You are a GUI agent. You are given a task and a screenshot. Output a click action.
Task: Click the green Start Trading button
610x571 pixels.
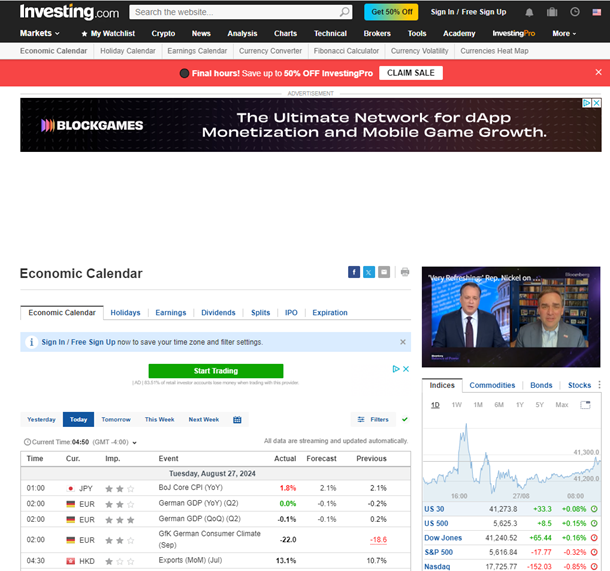coord(216,371)
